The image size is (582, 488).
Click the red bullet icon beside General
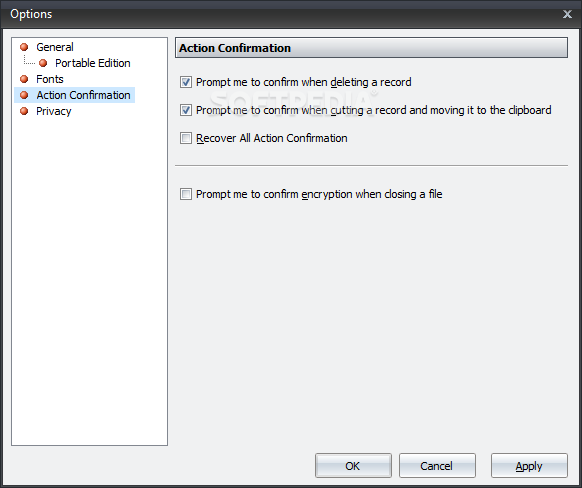[24, 47]
